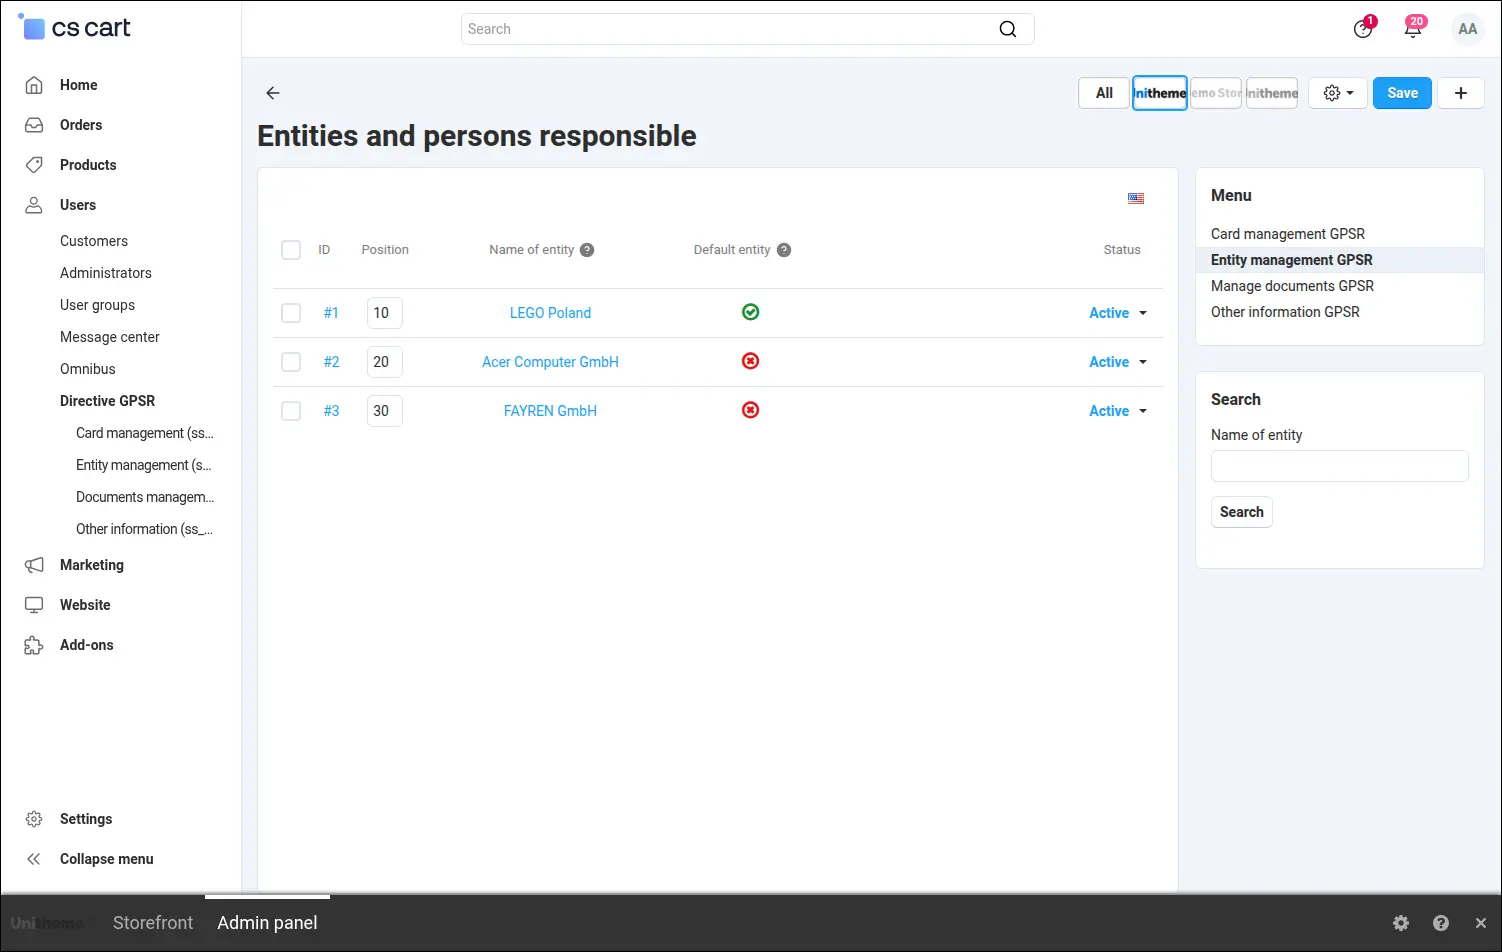This screenshot has height=952, width=1502.
Task: Open status dropdown for Acer Computer GmbH
Action: point(1118,362)
